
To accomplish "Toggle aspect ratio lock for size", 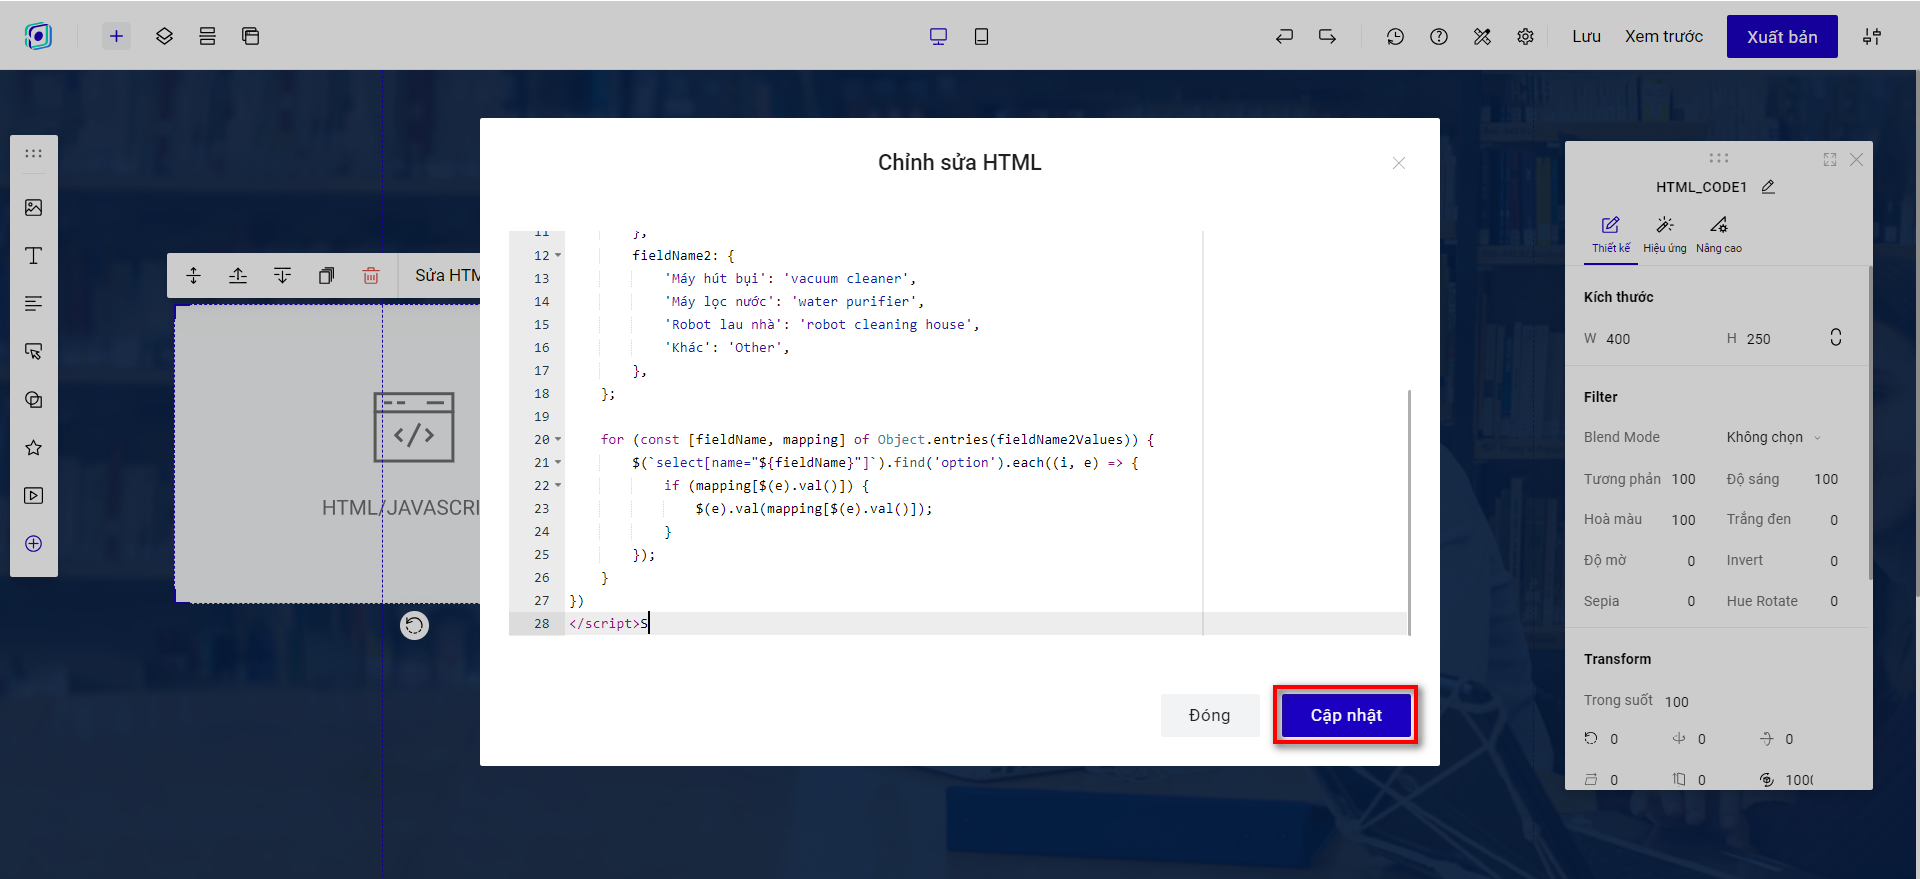I will click(x=1835, y=338).
